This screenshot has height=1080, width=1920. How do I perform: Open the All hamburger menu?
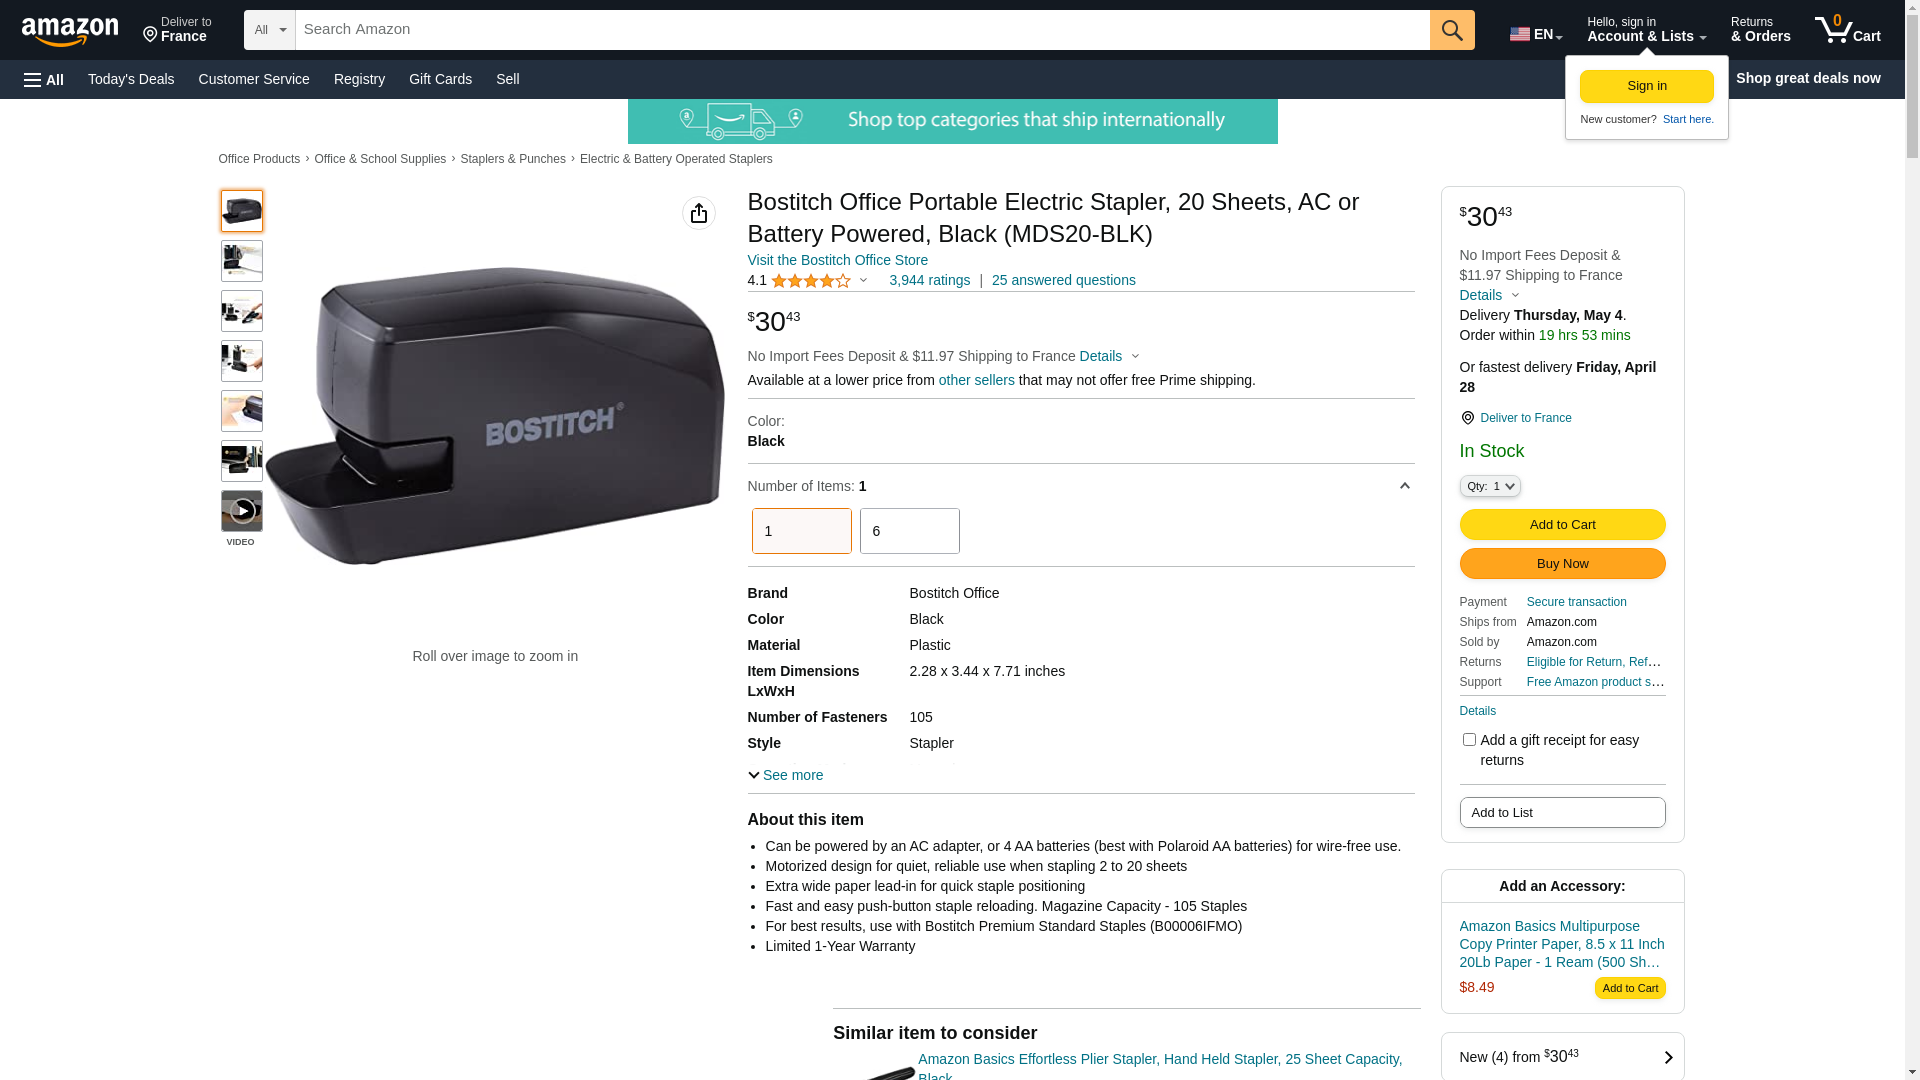44,80
